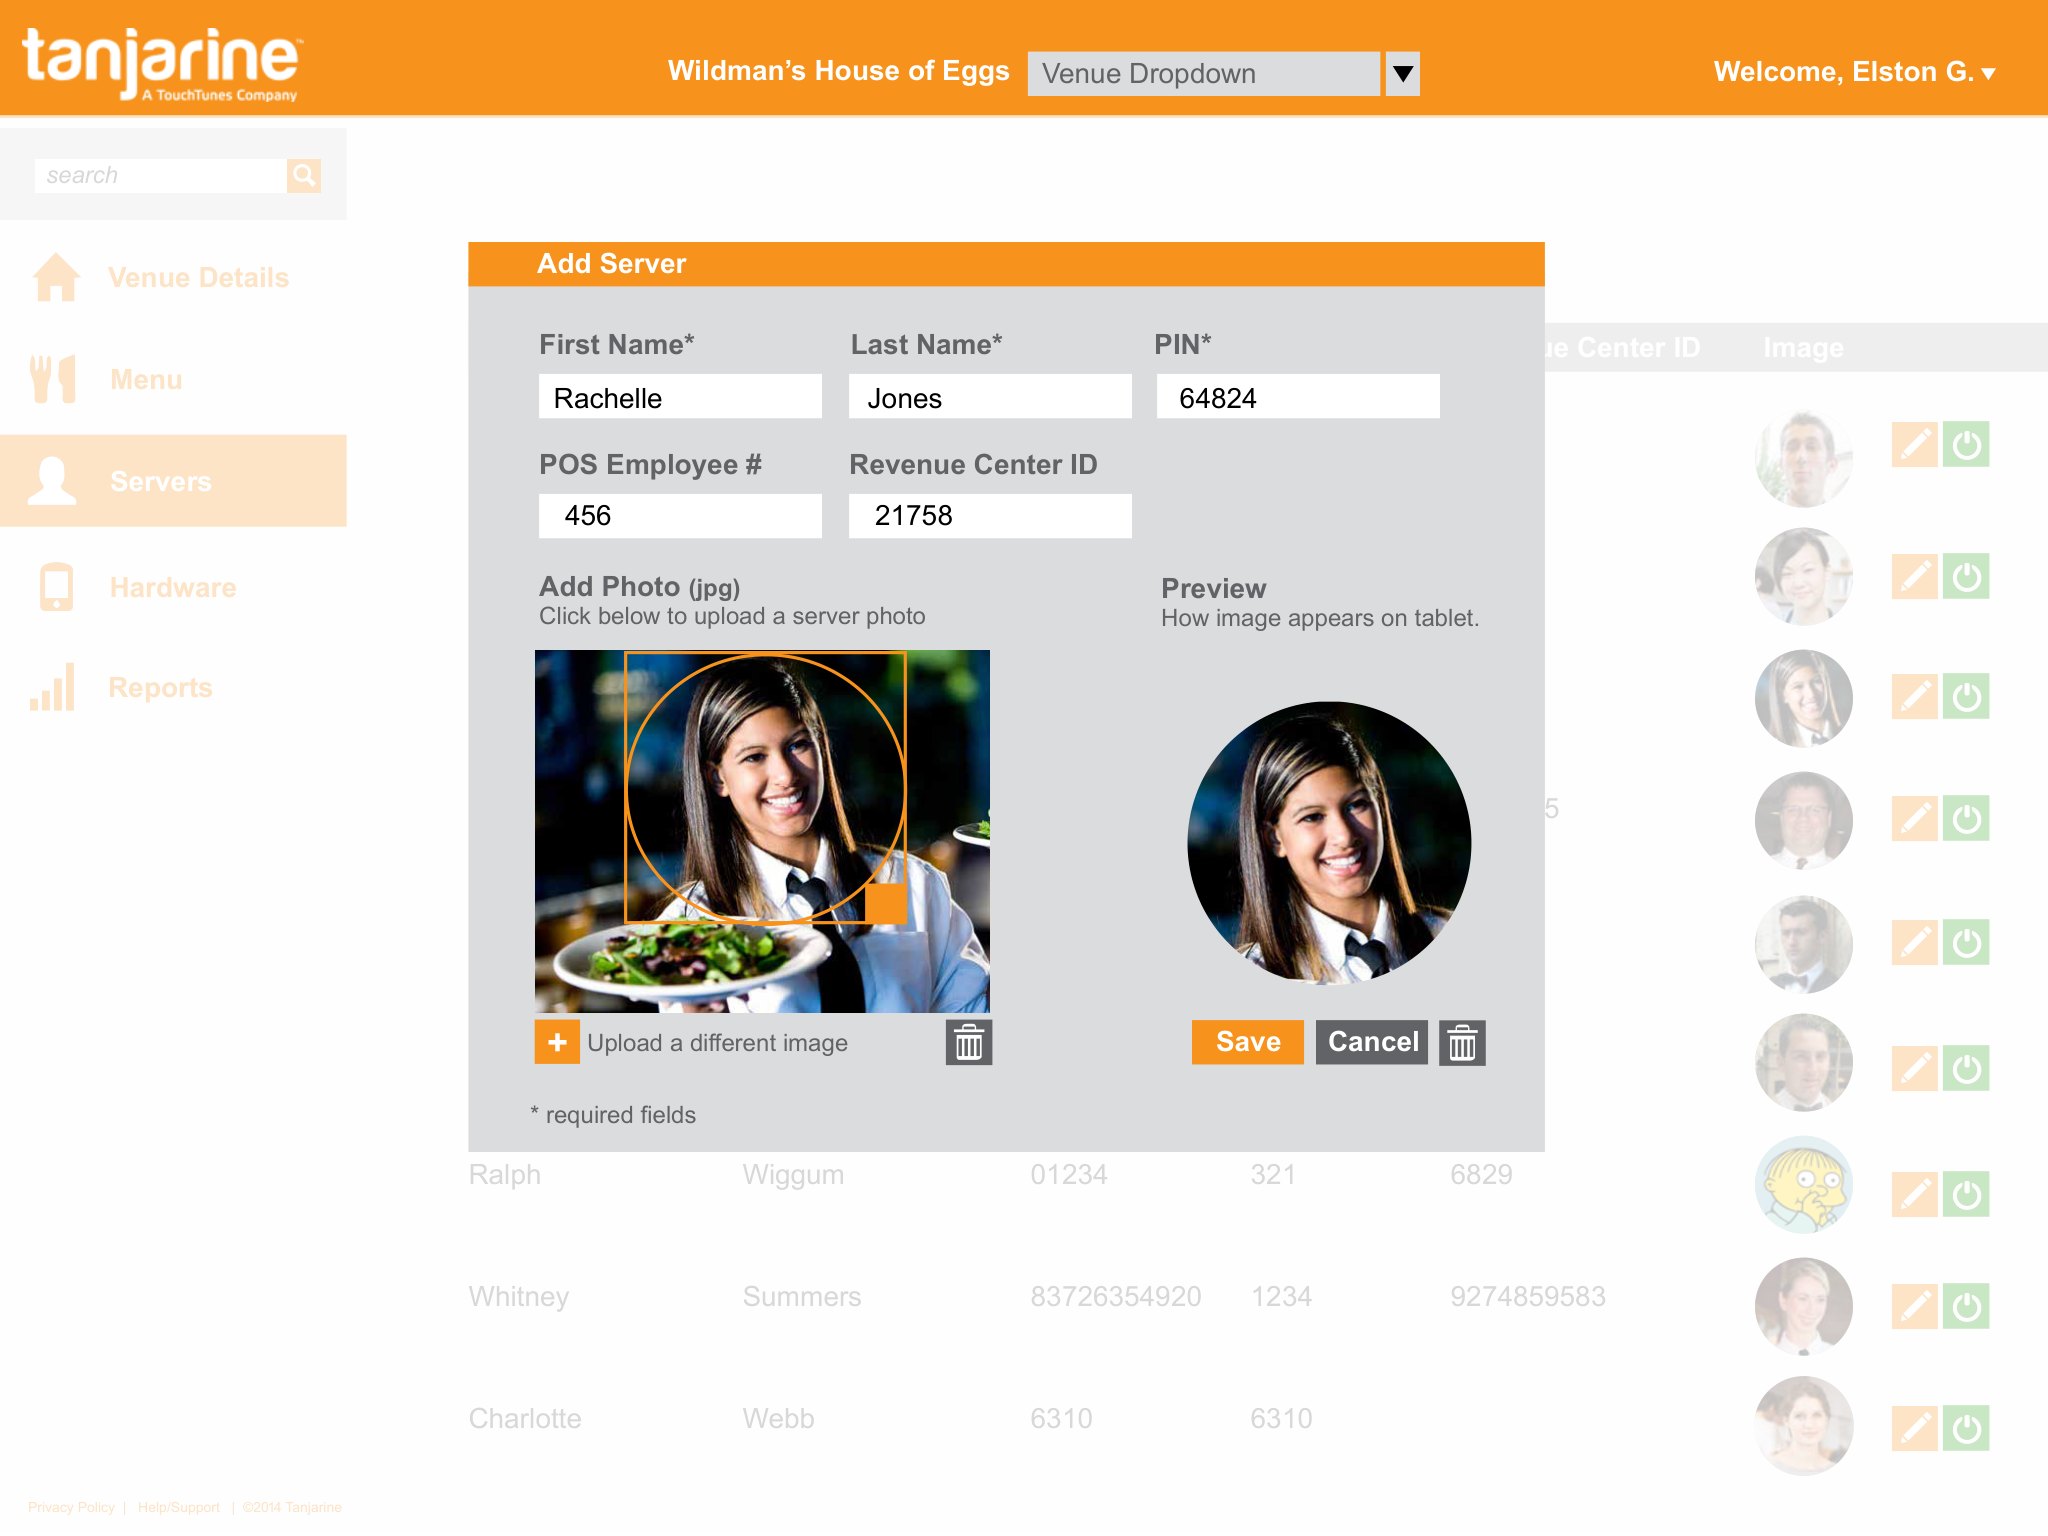Click the '83726354920' PIN cell

pos(1115,1296)
